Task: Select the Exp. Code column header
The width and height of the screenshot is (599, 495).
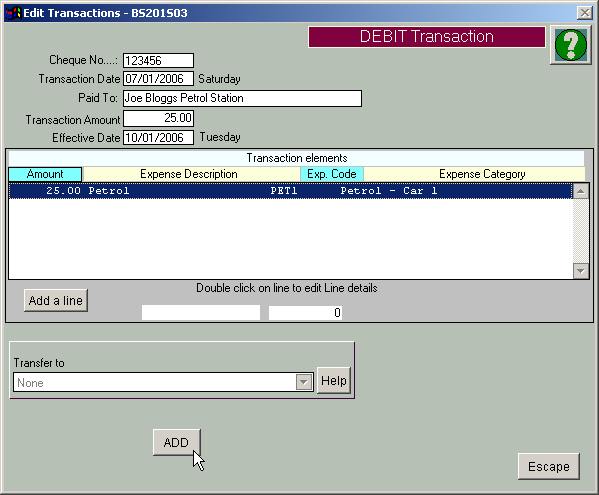Action: tap(332, 174)
